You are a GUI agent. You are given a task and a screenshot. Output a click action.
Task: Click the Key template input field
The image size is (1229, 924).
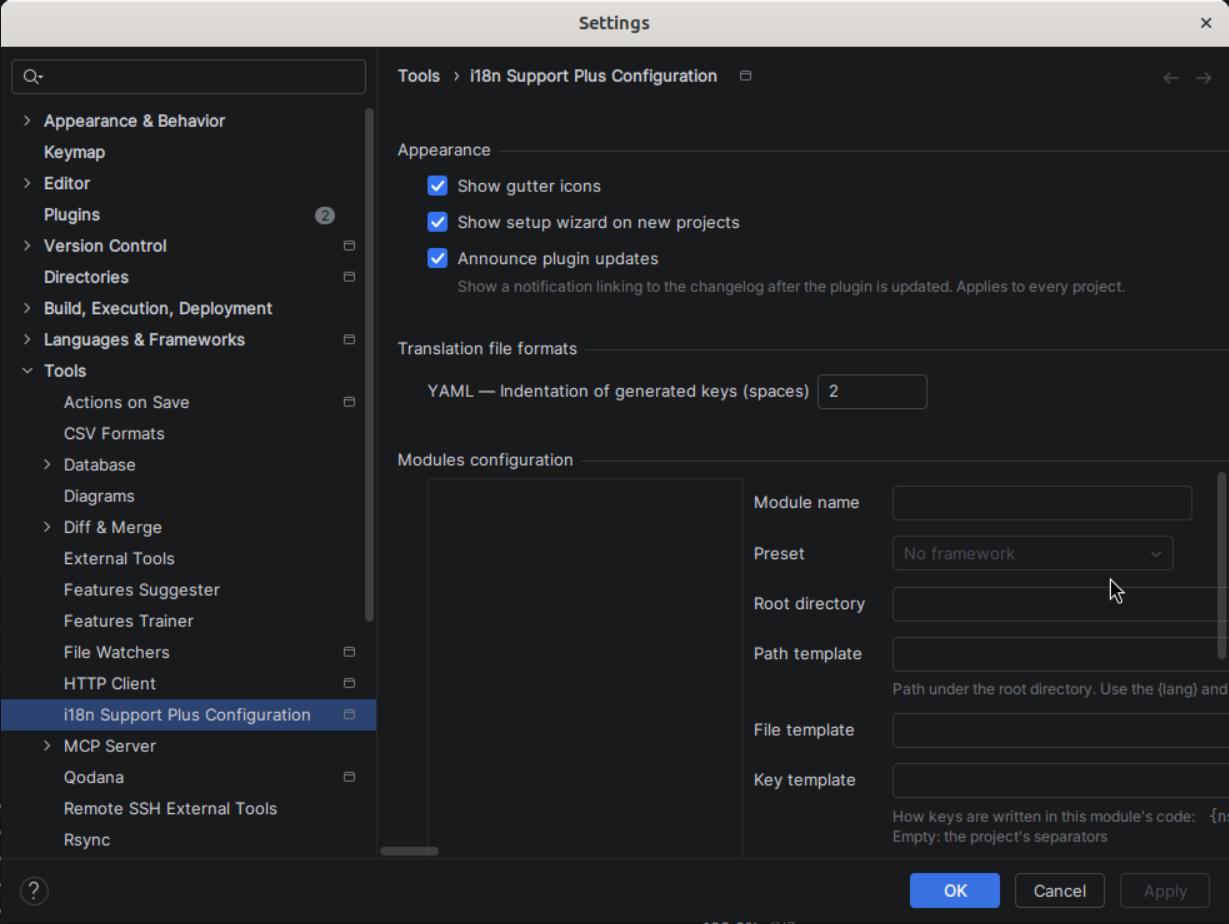click(x=1060, y=781)
